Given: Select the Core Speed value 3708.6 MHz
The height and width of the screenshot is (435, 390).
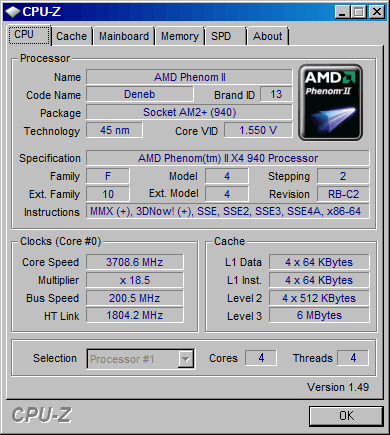Looking at the screenshot, I should tap(135, 262).
